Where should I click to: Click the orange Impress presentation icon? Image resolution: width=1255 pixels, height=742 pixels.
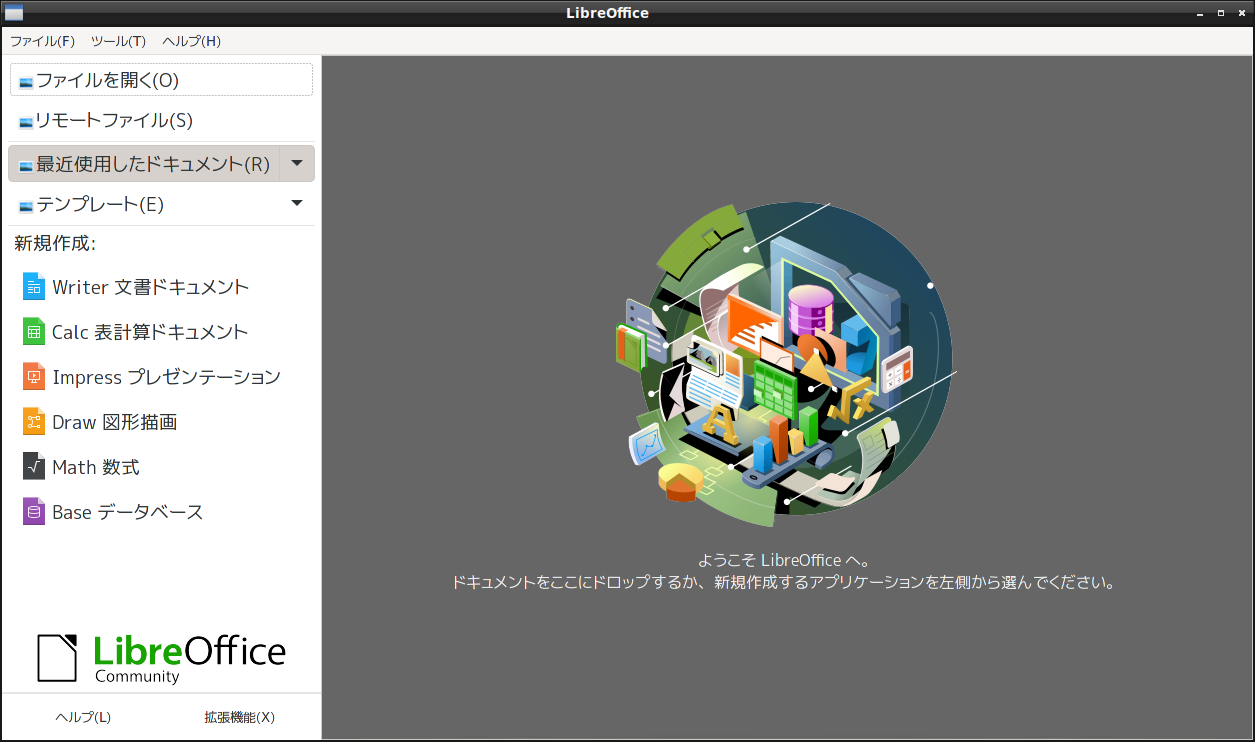[34, 377]
